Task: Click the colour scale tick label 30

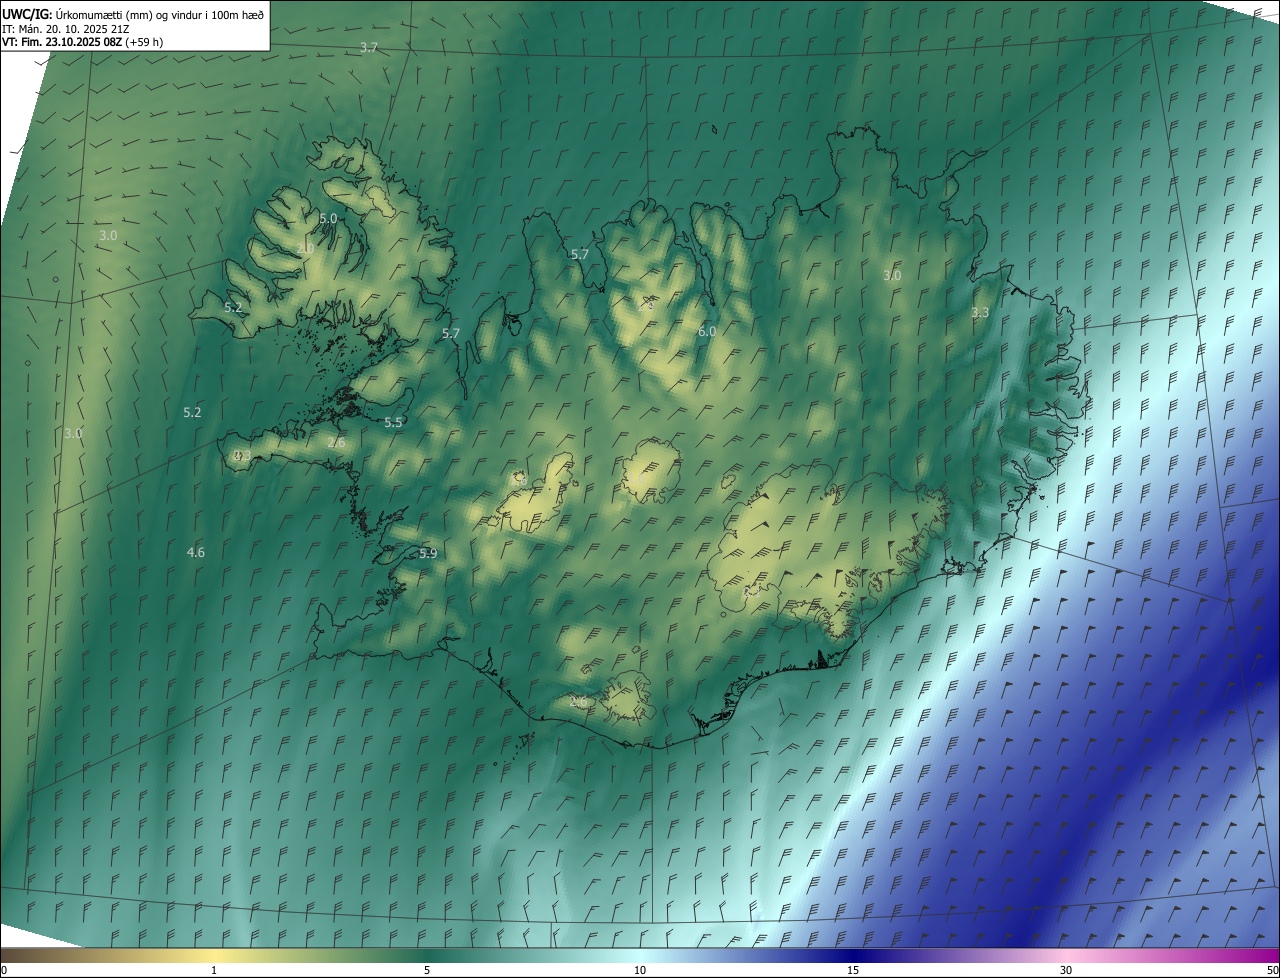Action: click(1066, 970)
